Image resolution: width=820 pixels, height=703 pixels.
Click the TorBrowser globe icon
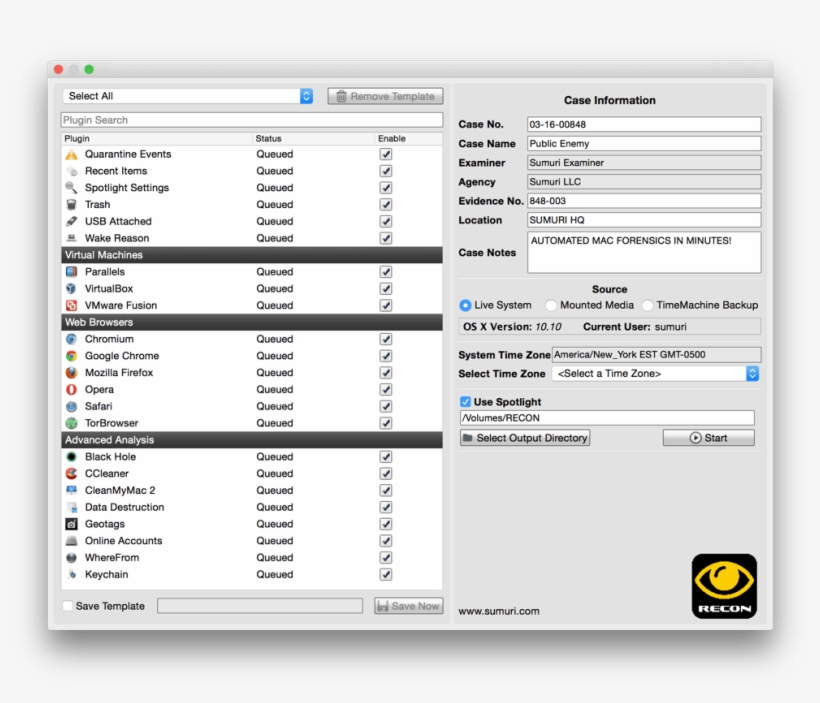coord(72,423)
